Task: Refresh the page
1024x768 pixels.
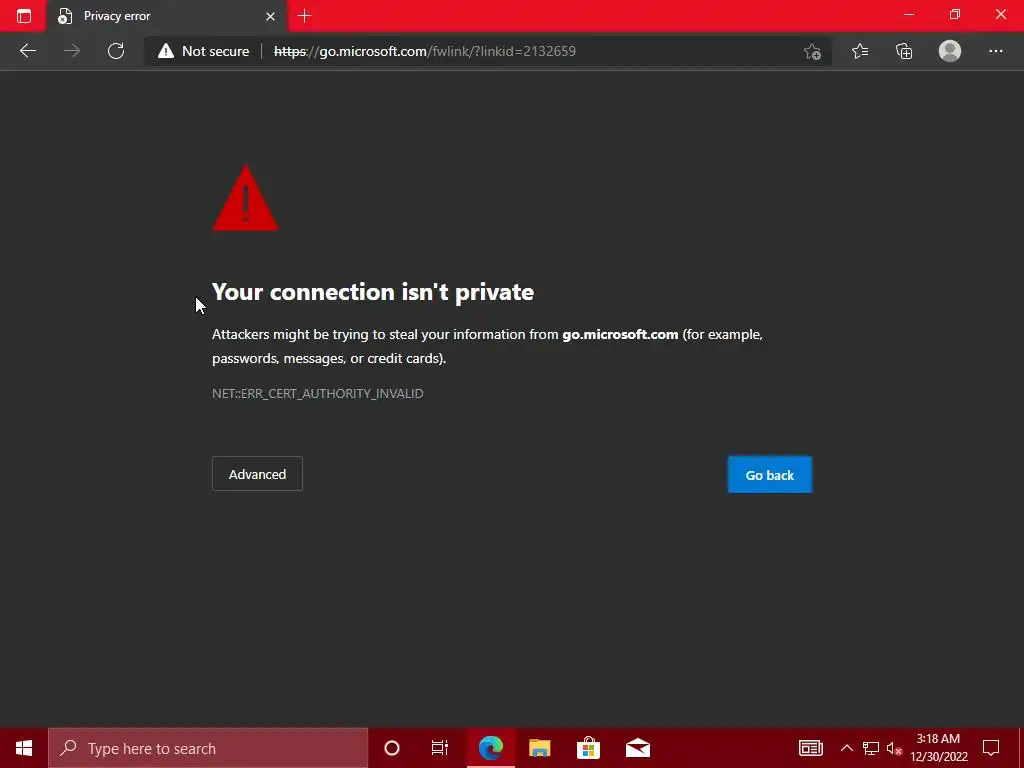Action: coord(116,51)
